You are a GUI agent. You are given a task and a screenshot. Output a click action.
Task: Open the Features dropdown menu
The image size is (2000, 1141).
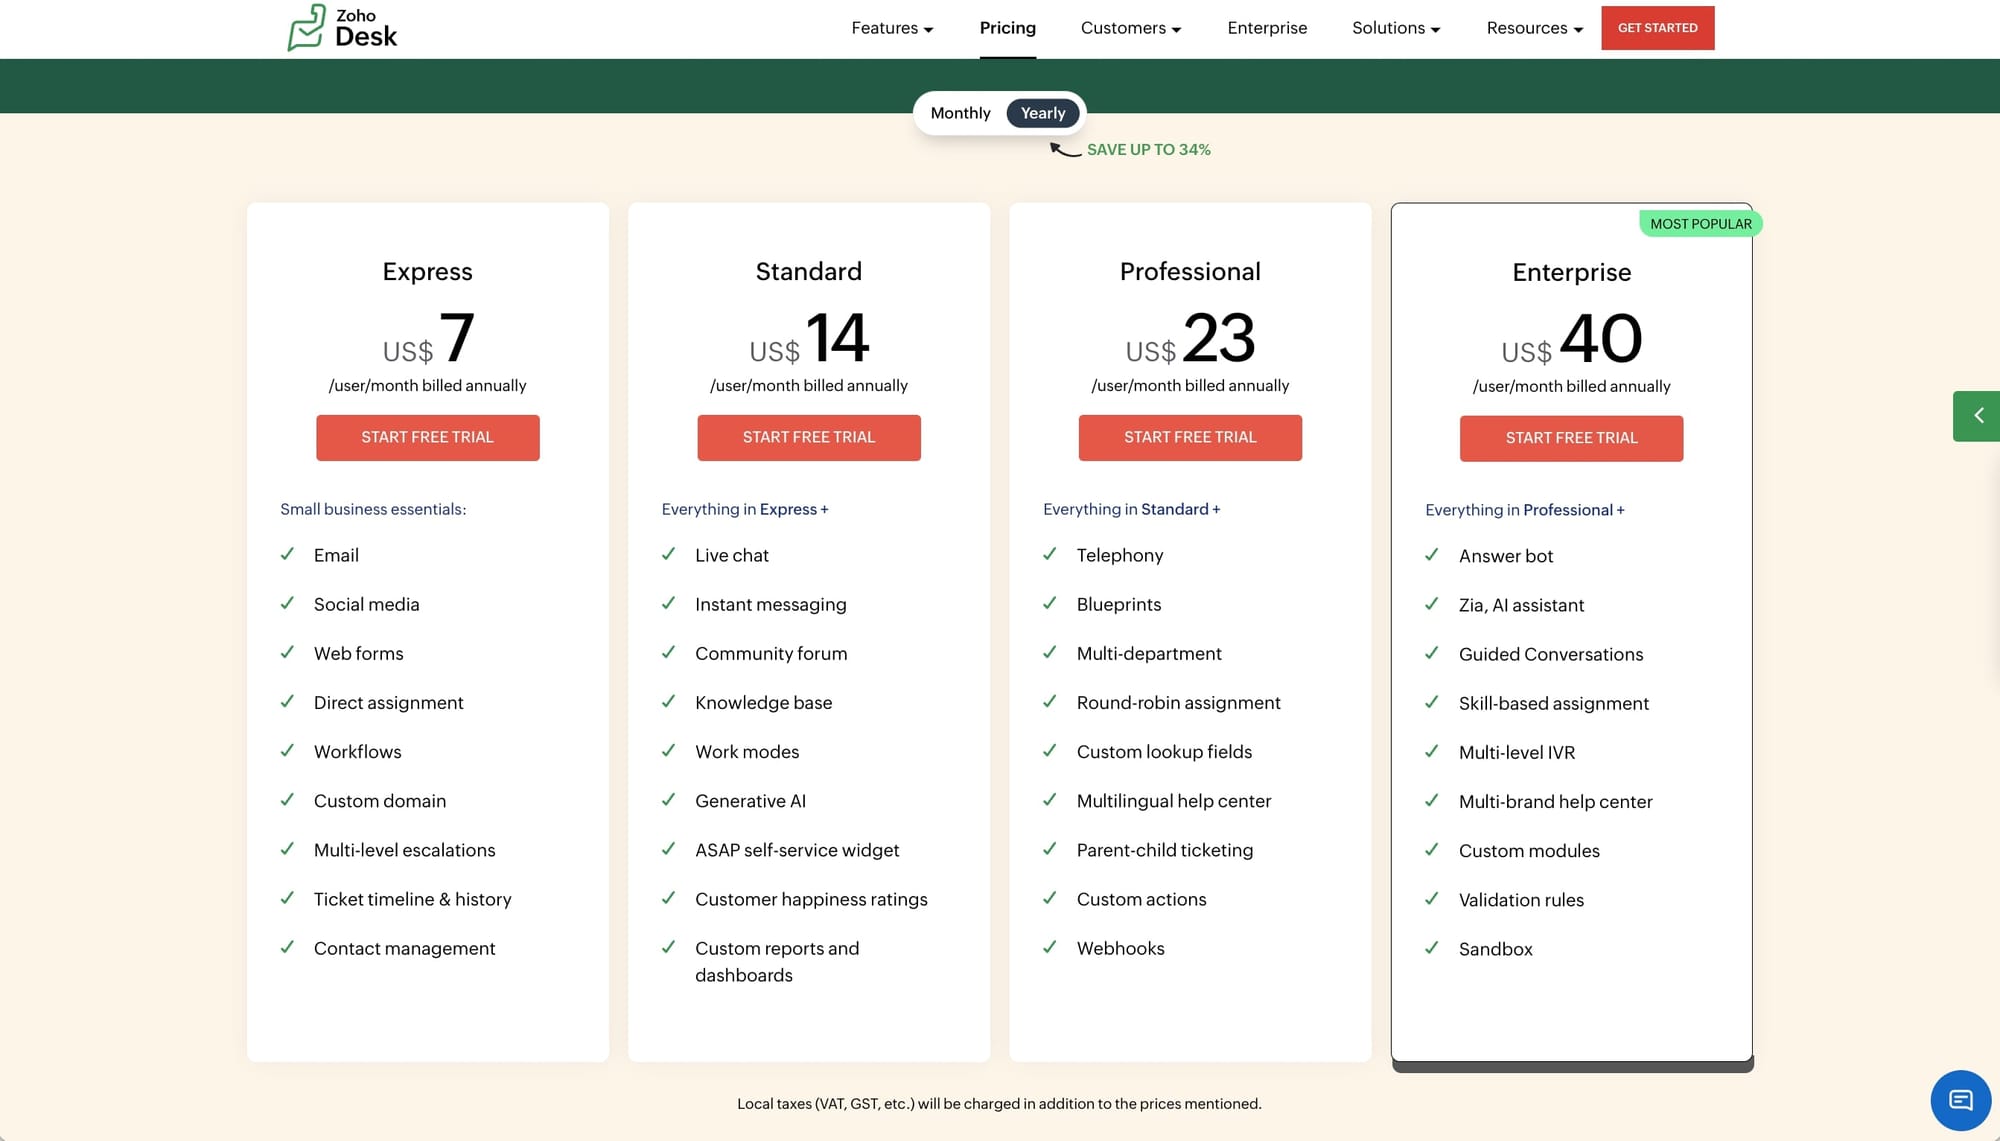[892, 28]
